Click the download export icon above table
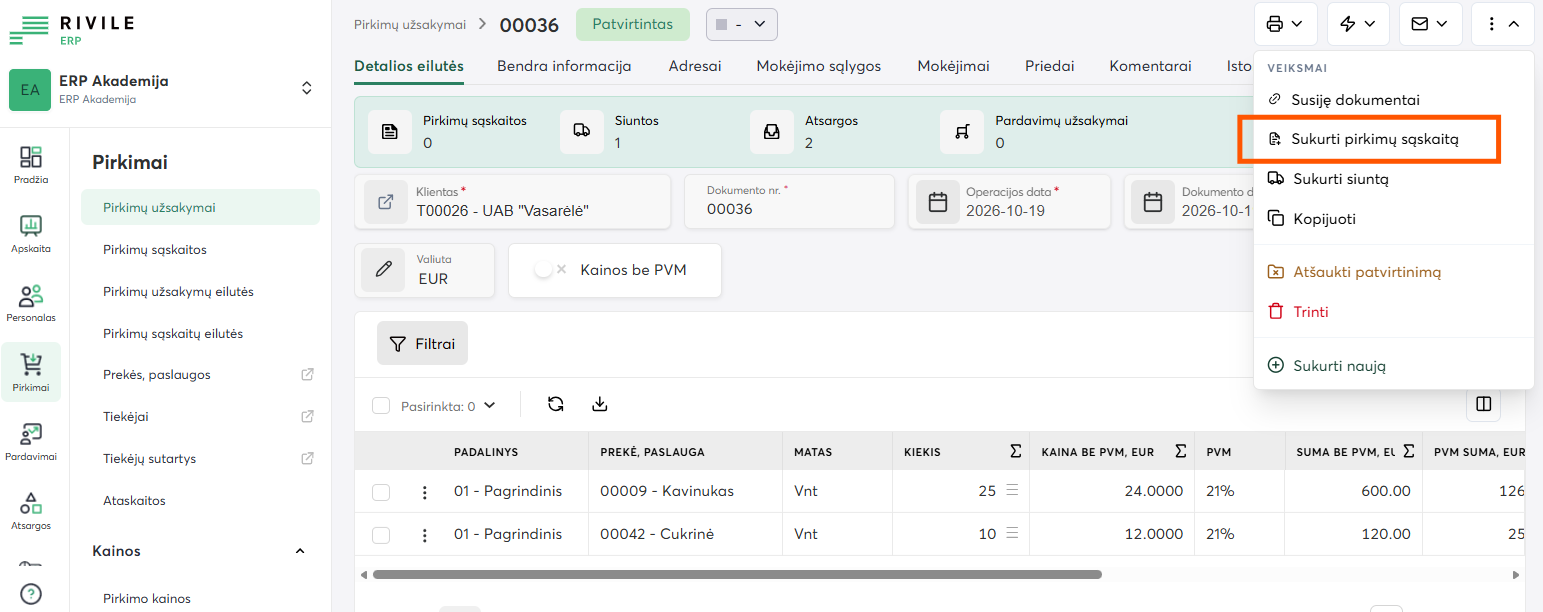Screen dimensions: 1543x612 [600, 404]
